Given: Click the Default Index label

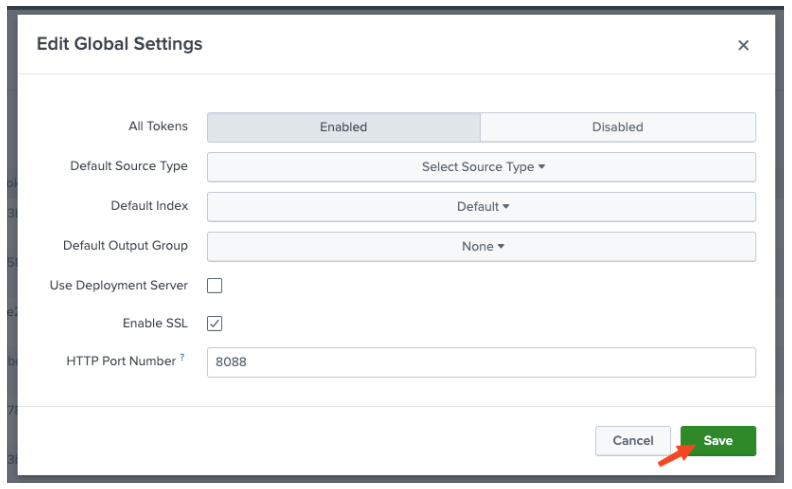Looking at the screenshot, I should point(149,206).
